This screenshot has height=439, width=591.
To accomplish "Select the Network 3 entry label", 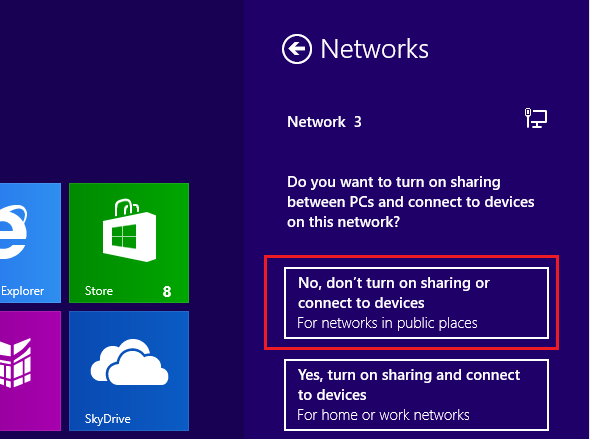I will click(x=324, y=122).
